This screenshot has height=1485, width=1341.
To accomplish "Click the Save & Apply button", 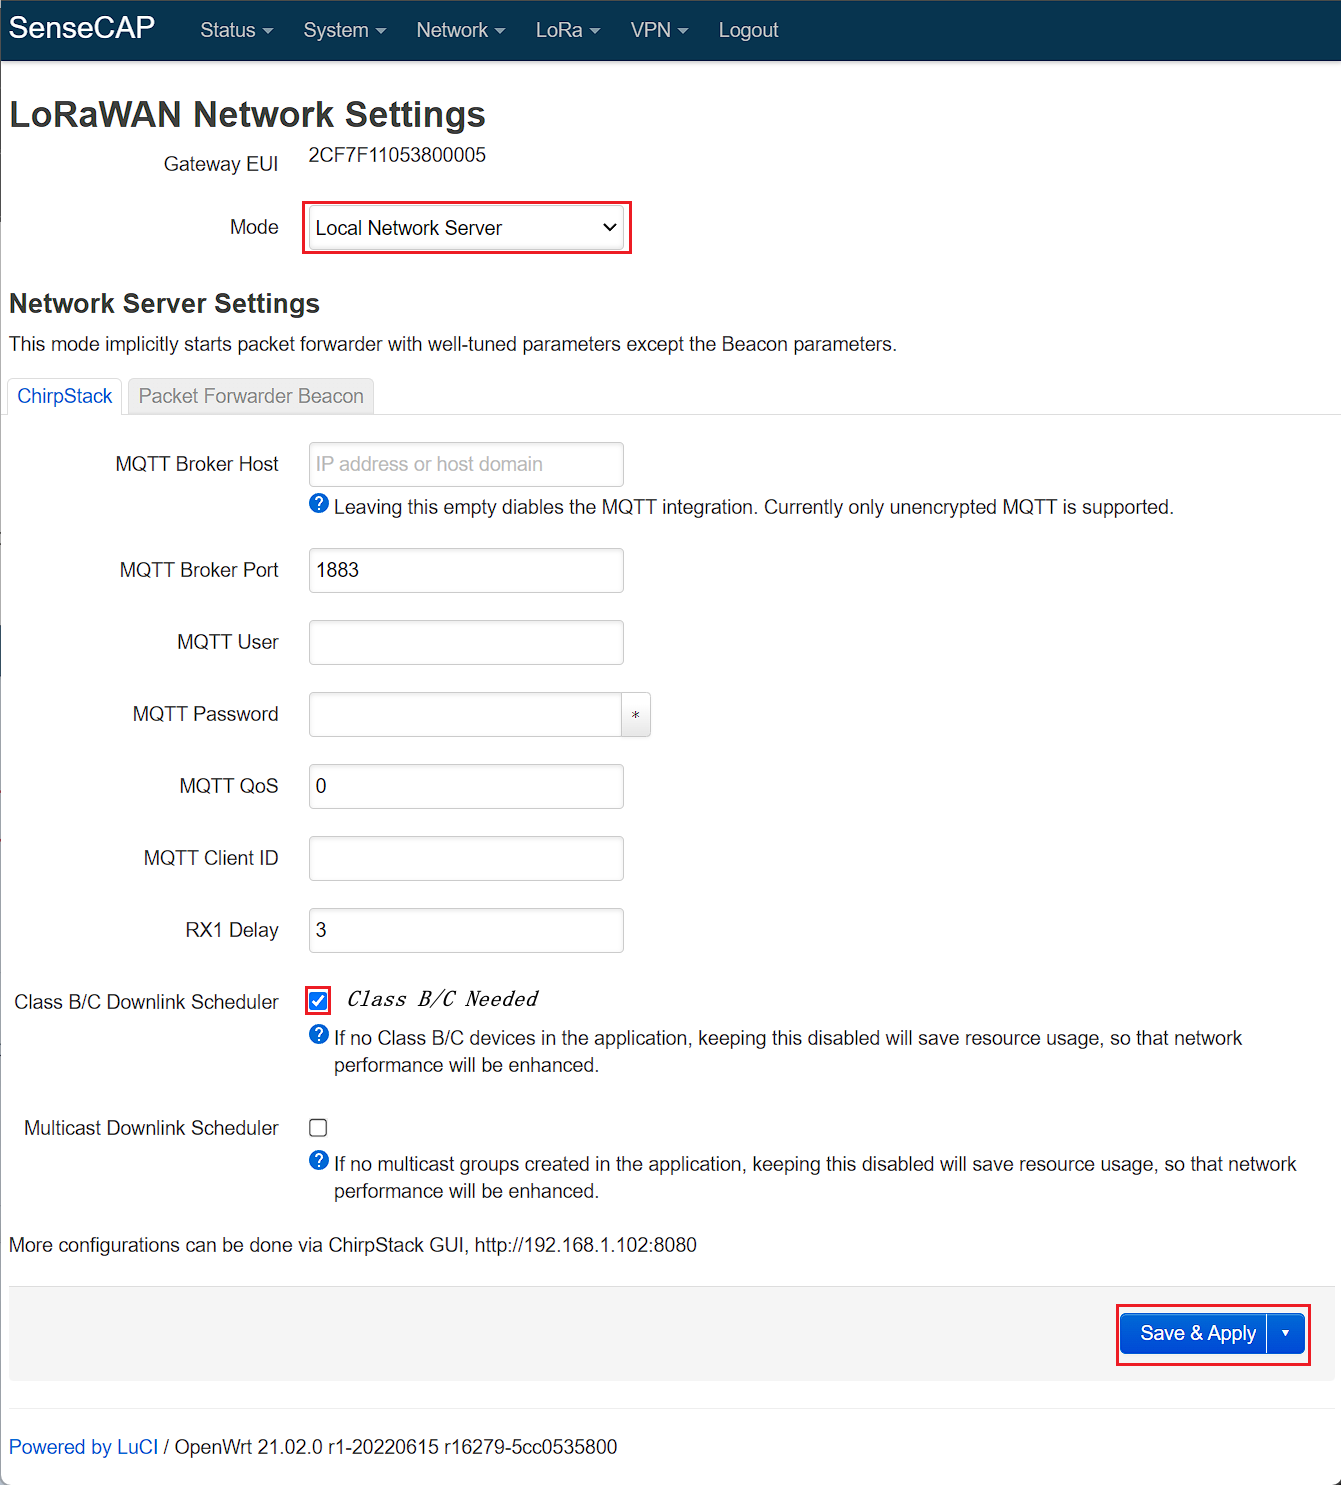I will click(1194, 1333).
